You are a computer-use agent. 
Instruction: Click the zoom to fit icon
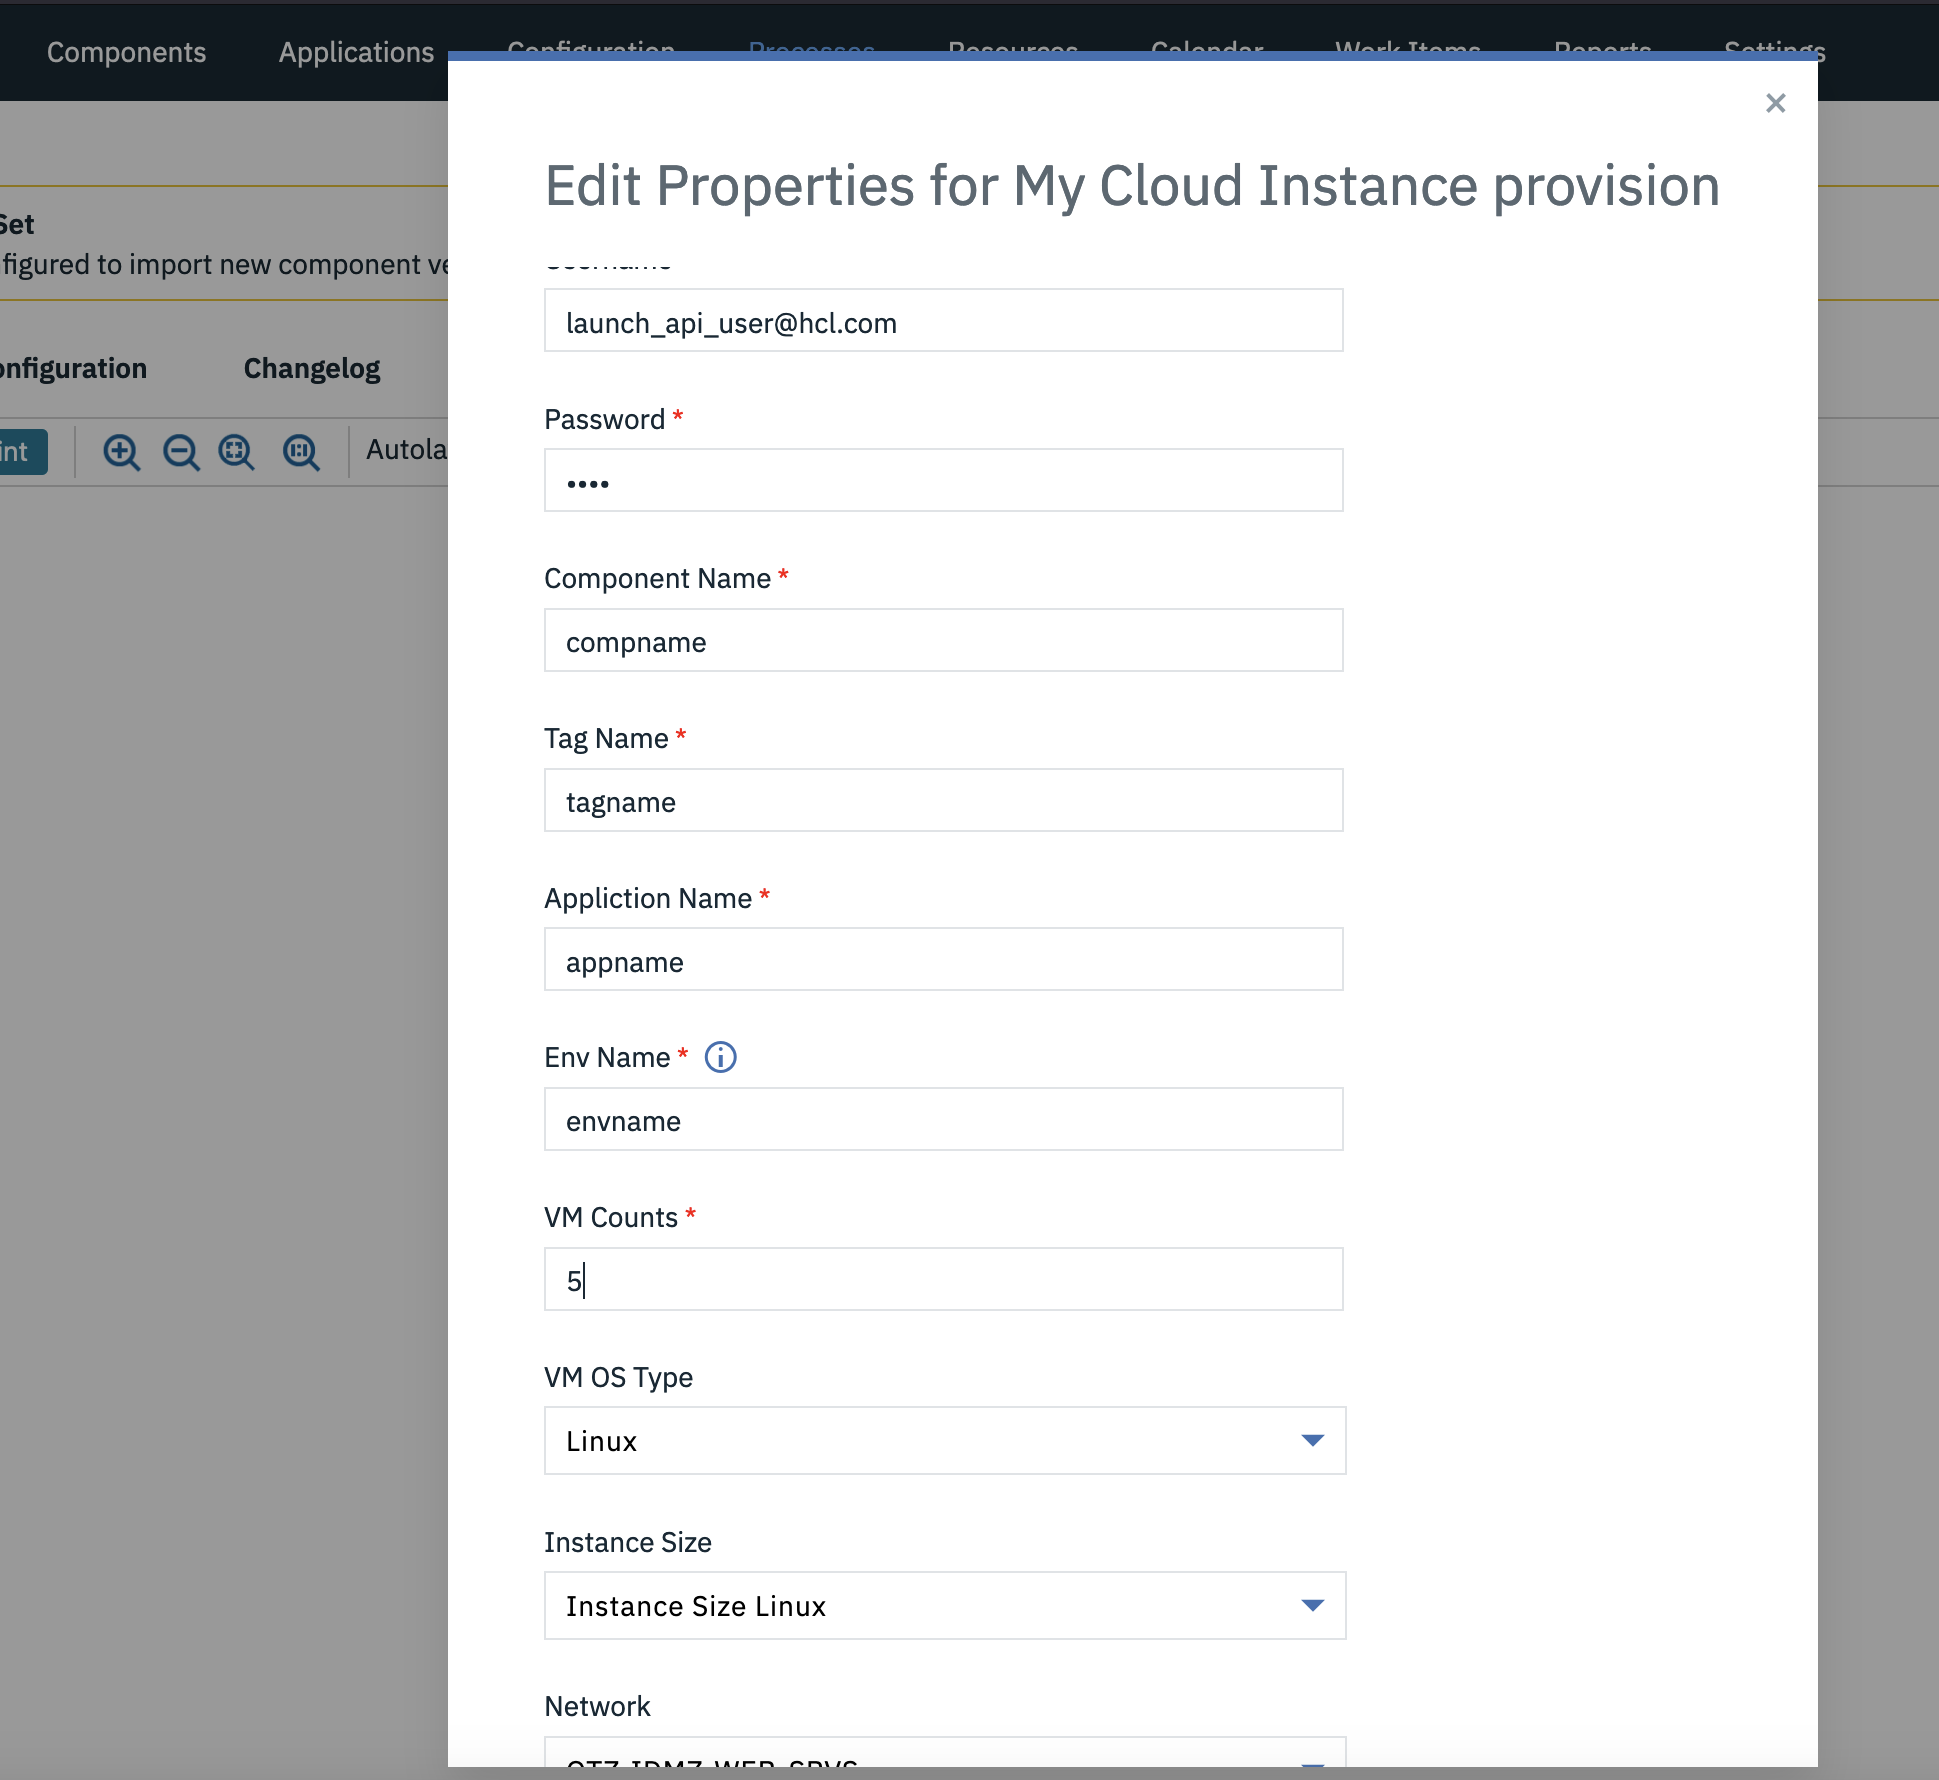point(237,452)
